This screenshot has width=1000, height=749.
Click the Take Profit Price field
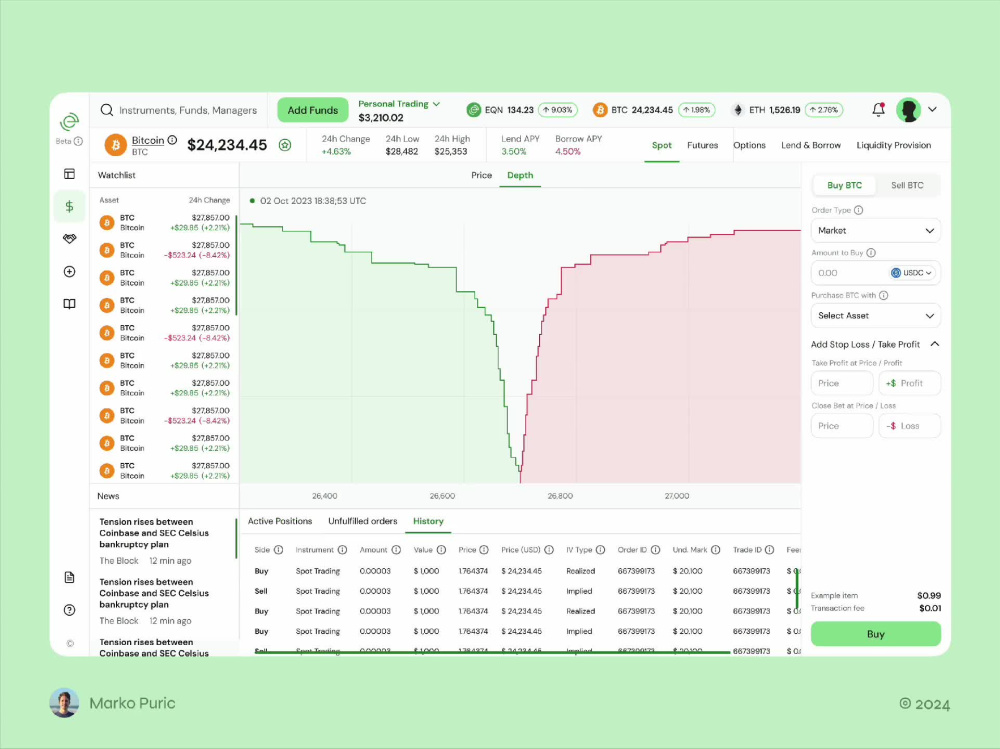pyautogui.click(x=842, y=383)
